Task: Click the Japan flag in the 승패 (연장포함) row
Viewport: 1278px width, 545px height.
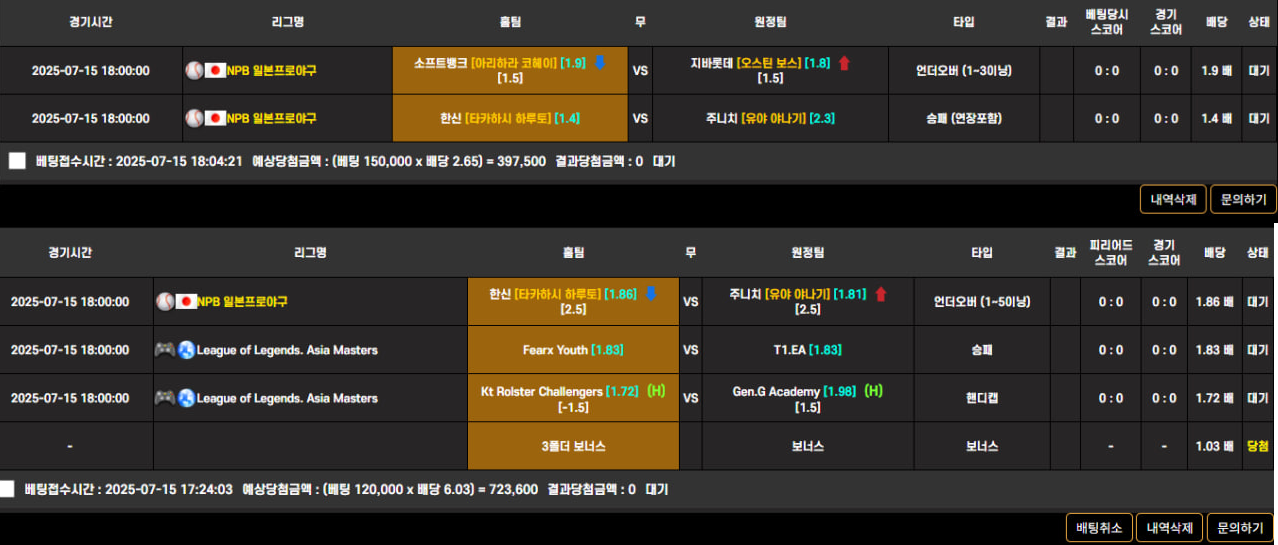Action: pyautogui.click(x=215, y=118)
